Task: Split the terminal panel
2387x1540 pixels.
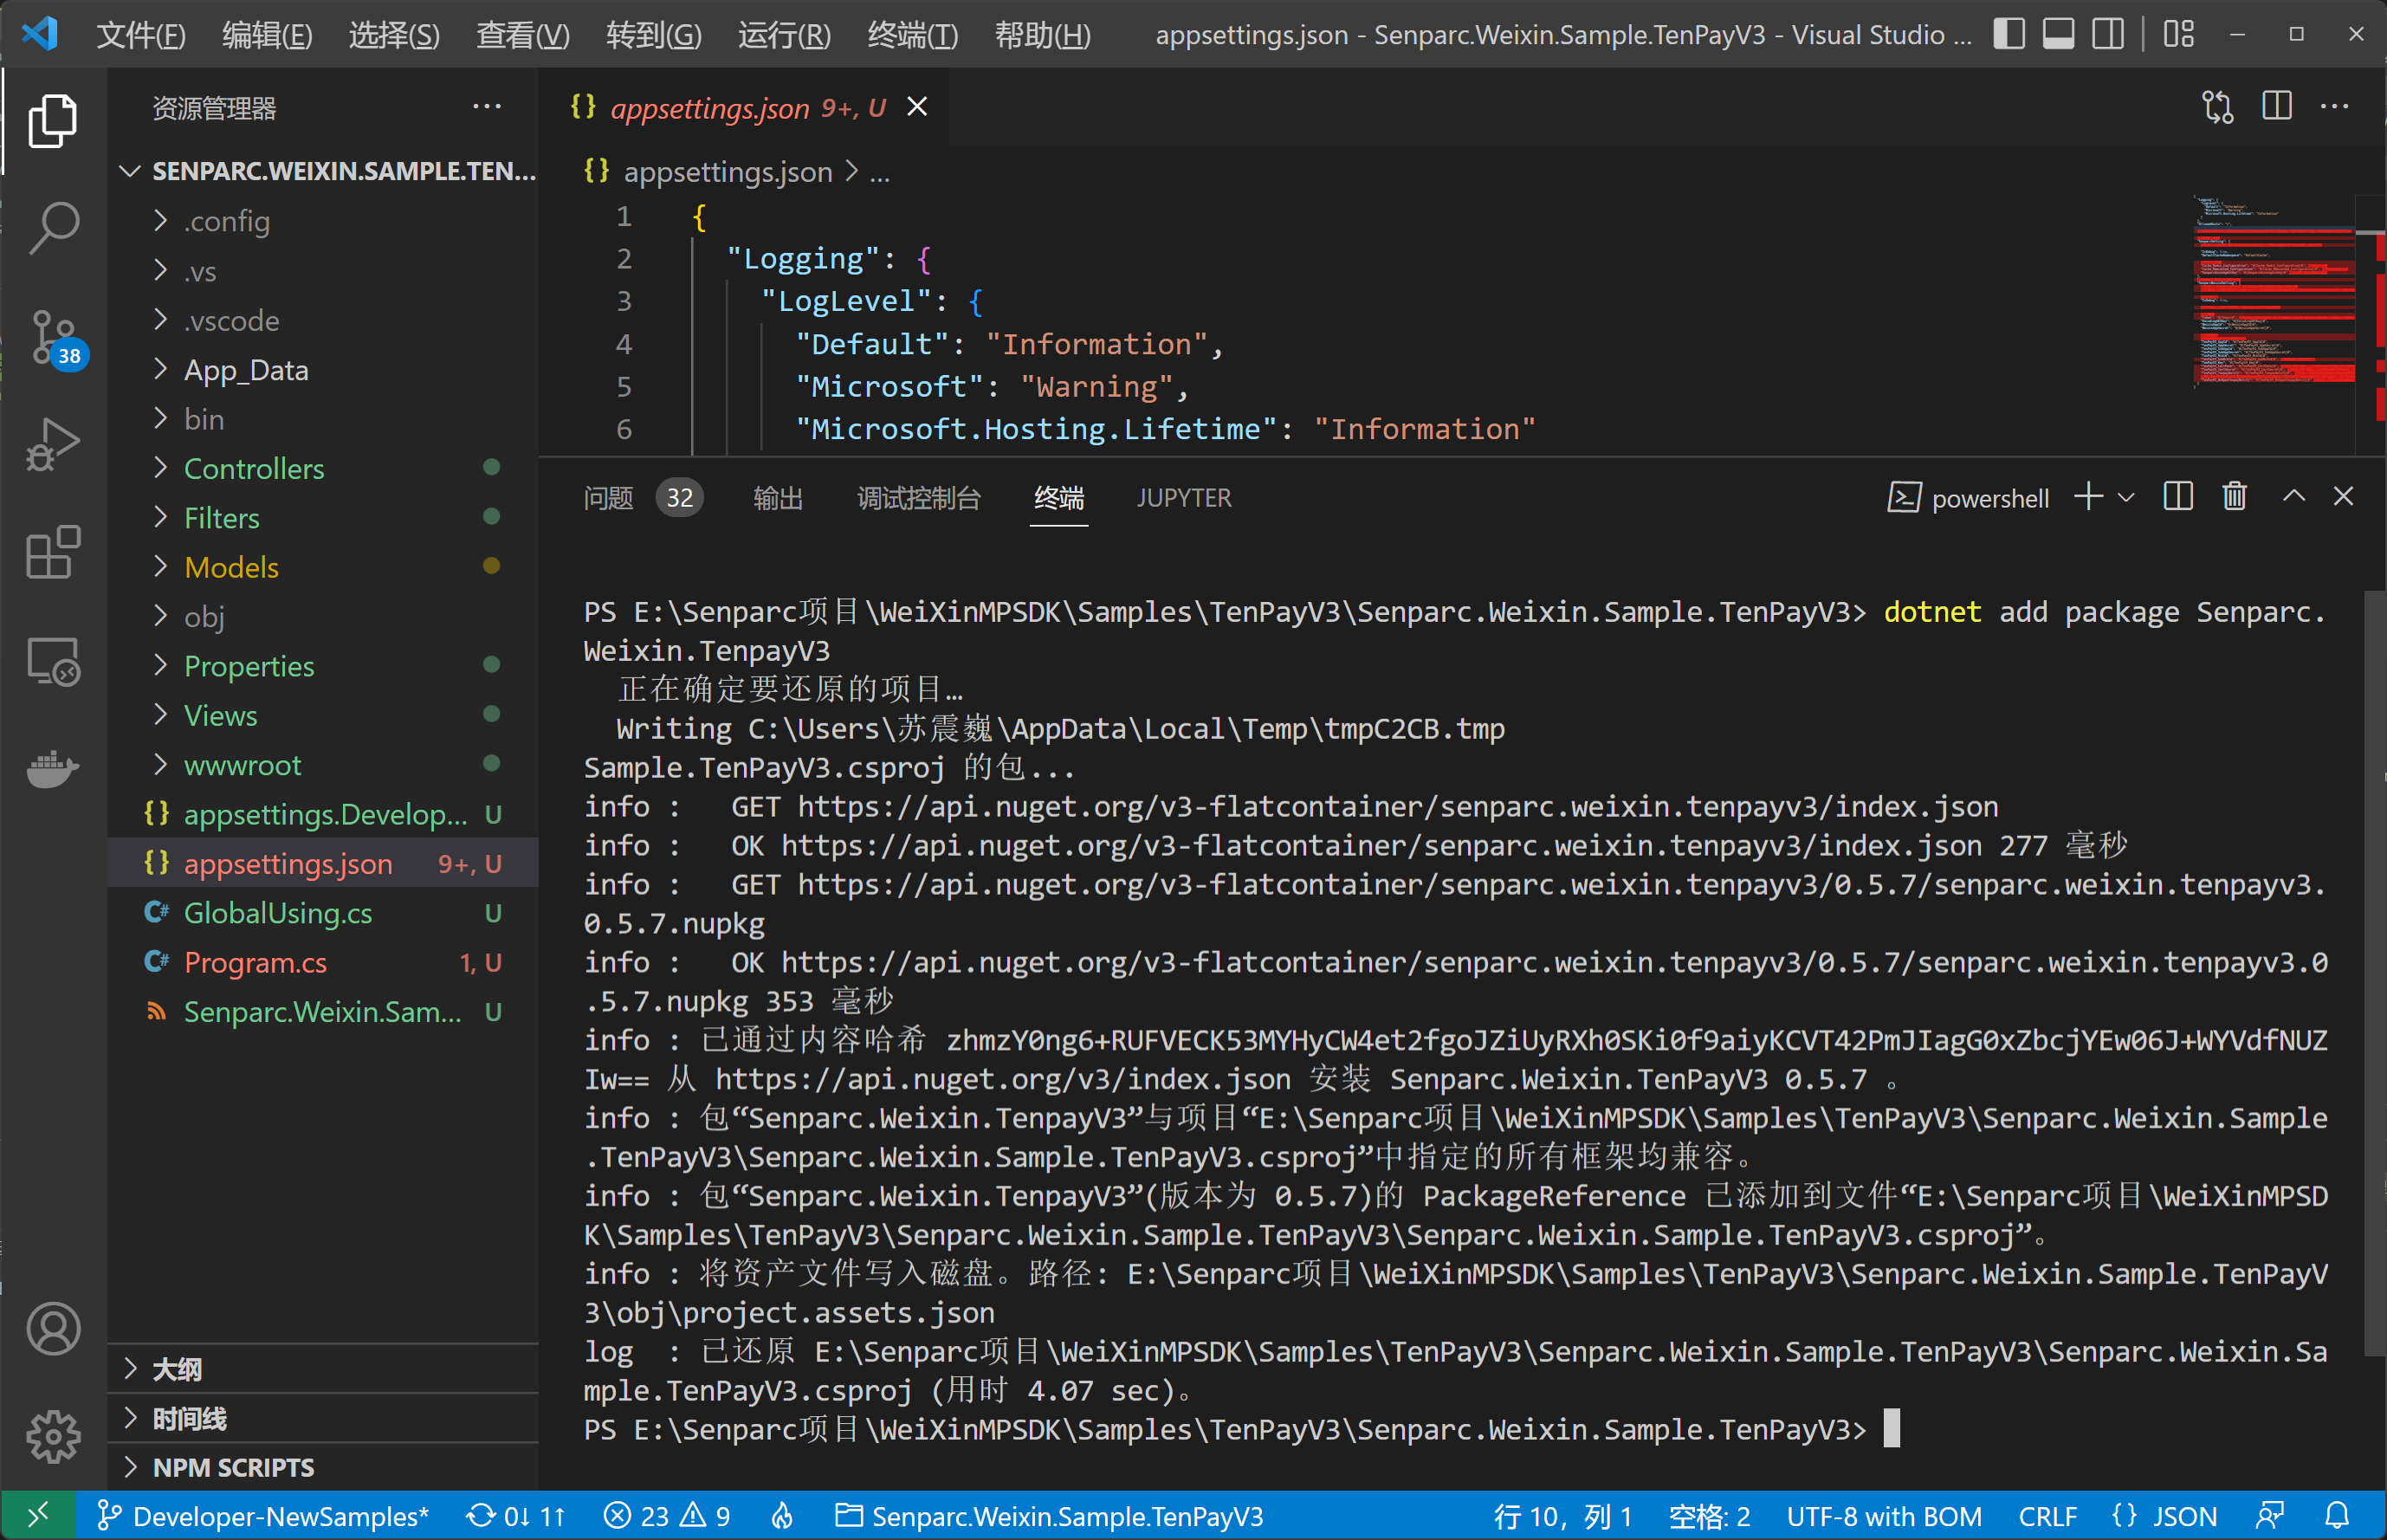Action: 2178,497
